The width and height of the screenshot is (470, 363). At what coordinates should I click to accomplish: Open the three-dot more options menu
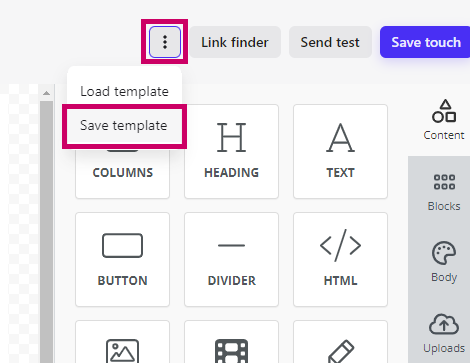point(165,42)
